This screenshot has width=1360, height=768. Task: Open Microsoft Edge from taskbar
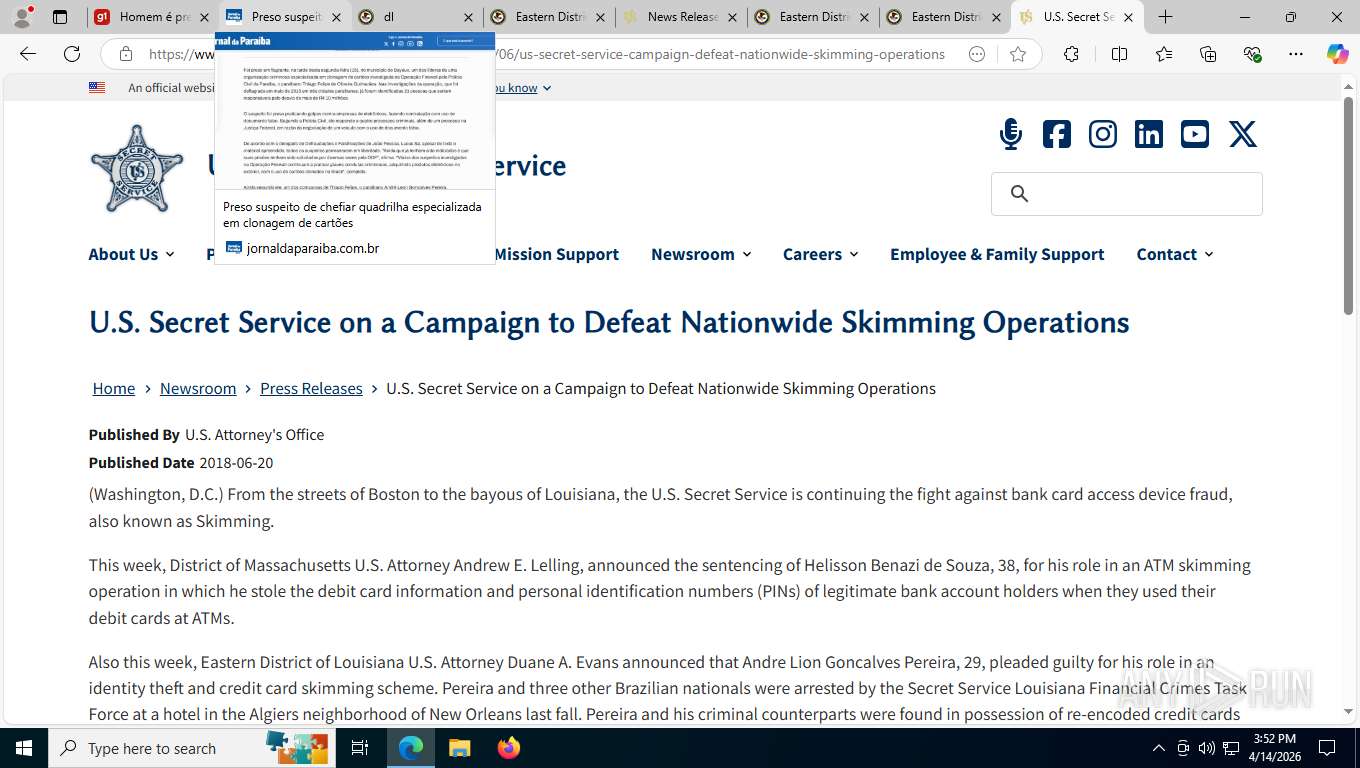pos(411,748)
